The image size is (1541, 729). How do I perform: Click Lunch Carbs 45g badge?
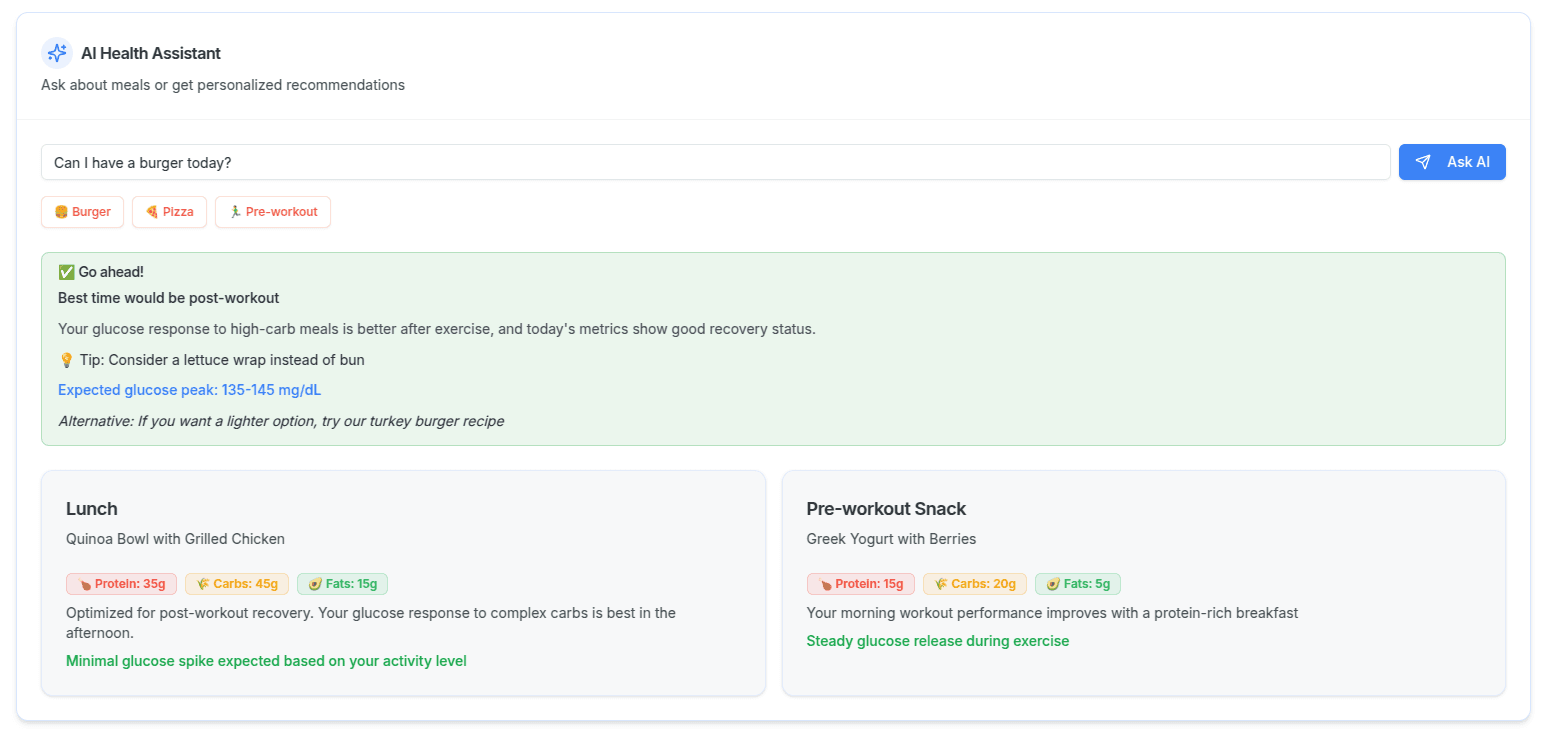(237, 584)
